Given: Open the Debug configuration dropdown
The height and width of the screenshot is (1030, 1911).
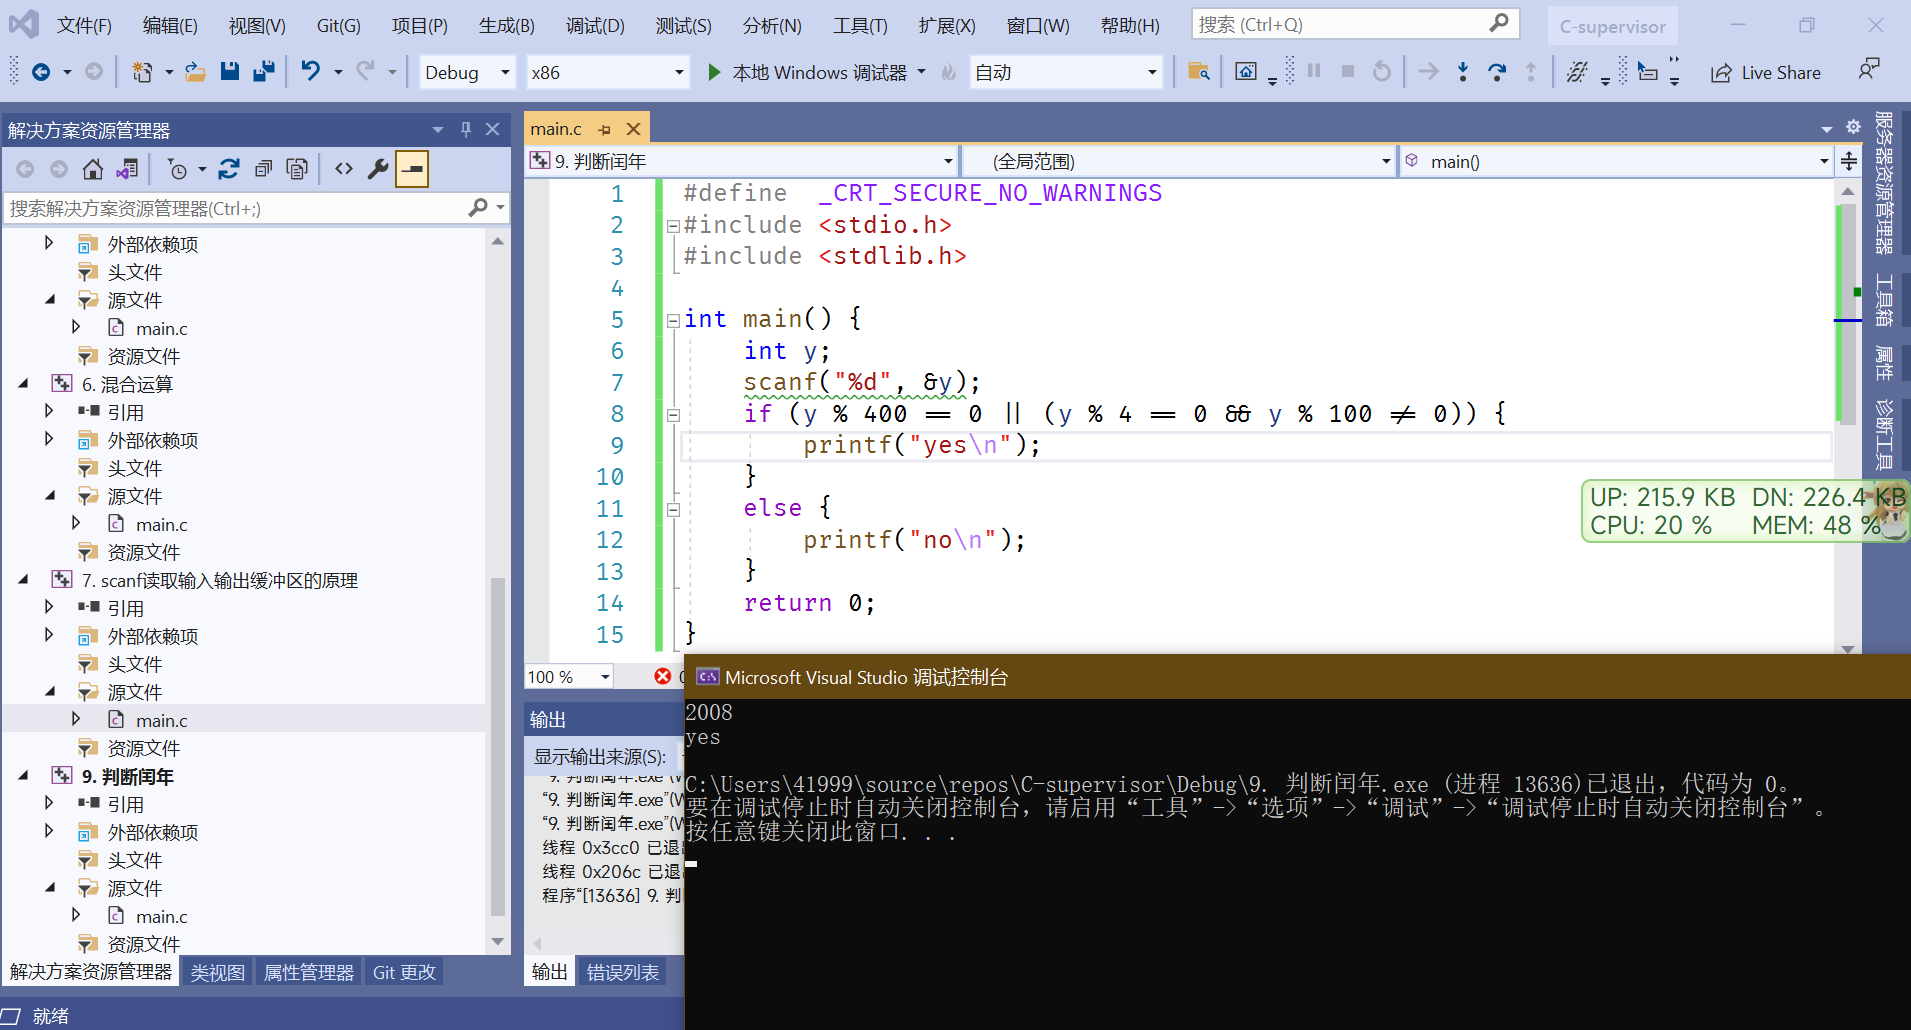Looking at the screenshot, I should coord(505,72).
